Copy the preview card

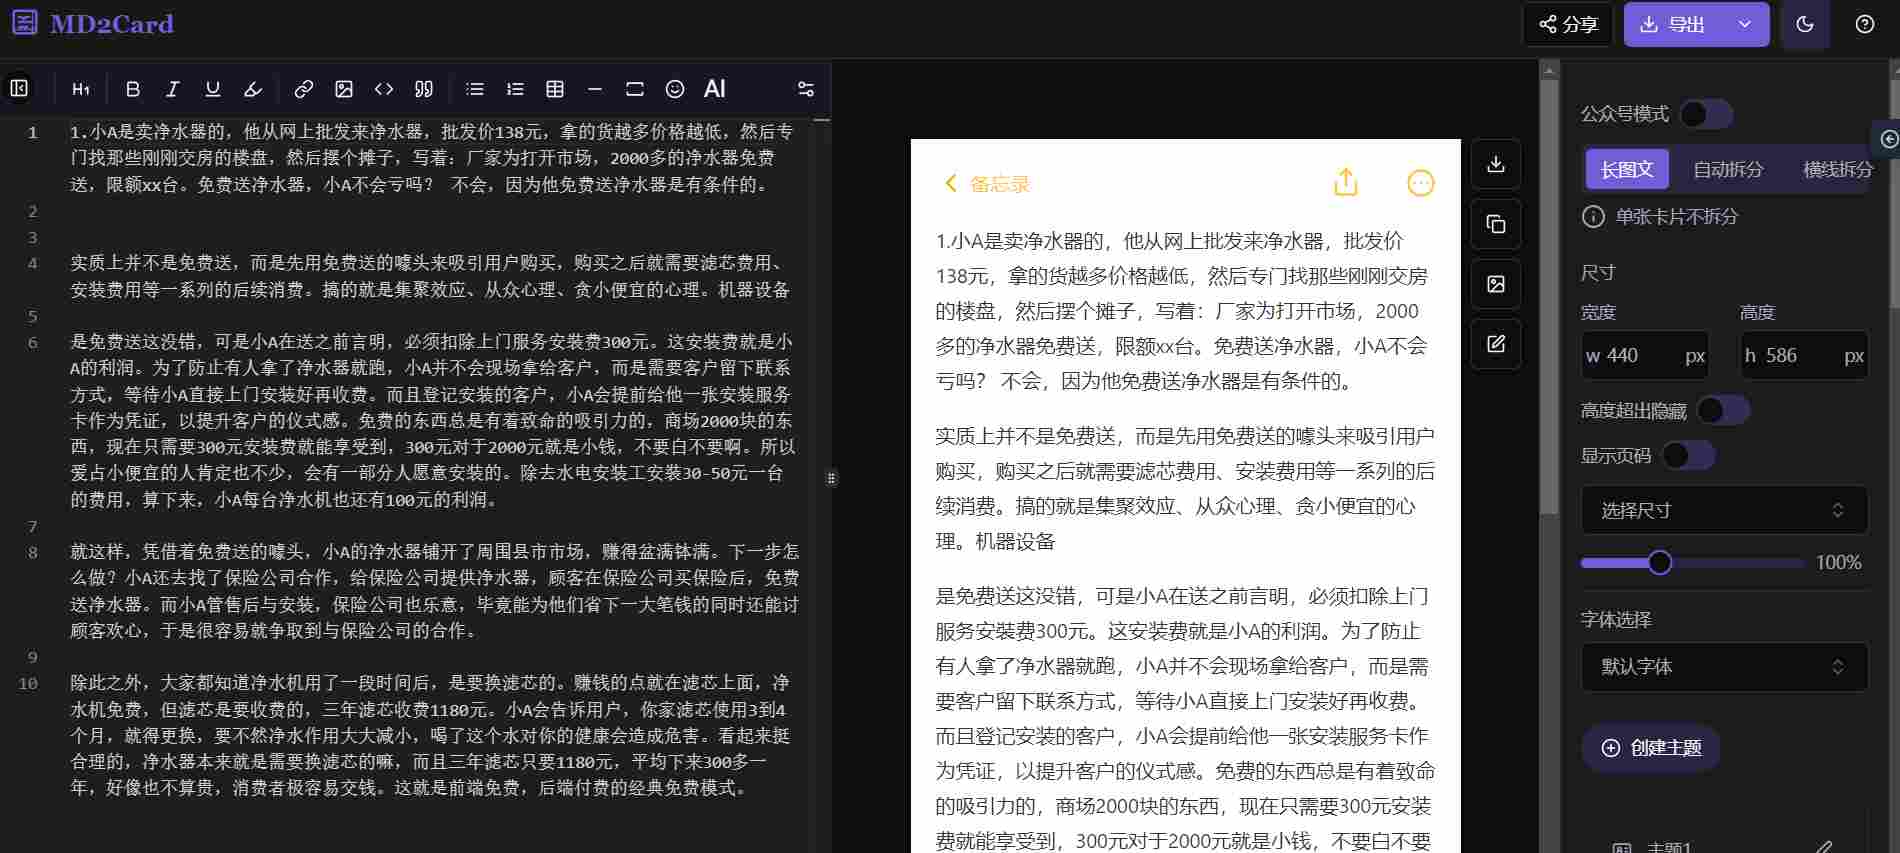pos(1496,224)
